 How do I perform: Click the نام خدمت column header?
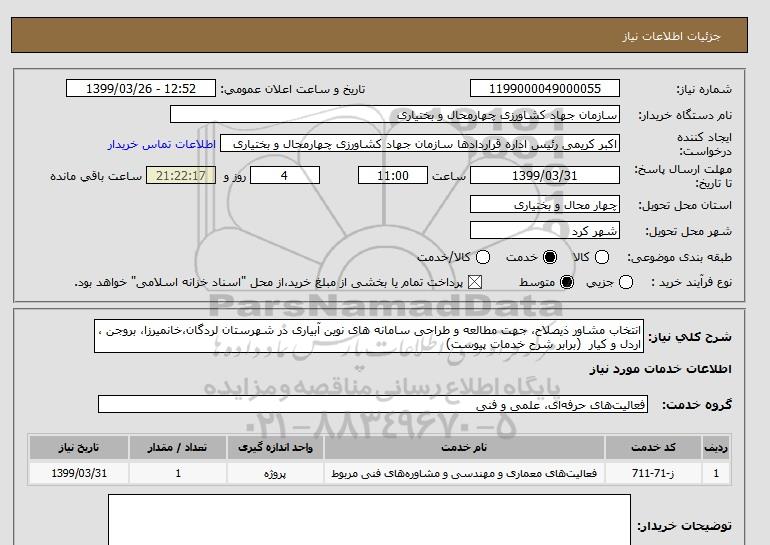(464, 447)
